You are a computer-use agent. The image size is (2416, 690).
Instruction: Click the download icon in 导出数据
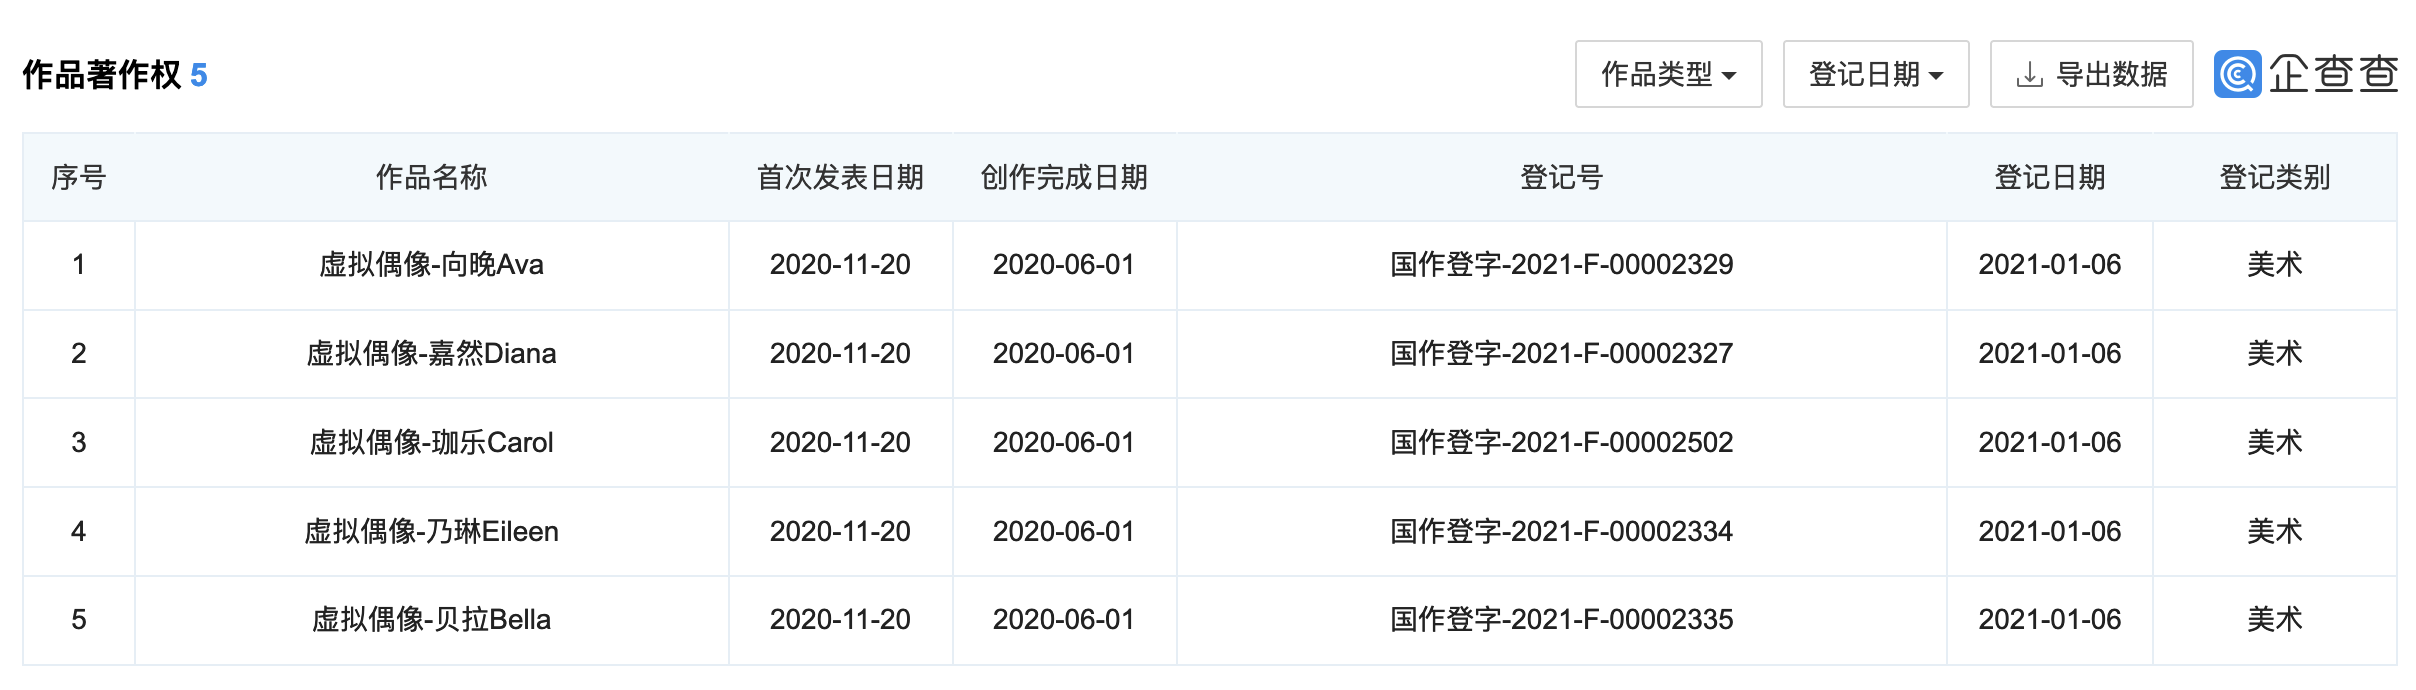point(2029,75)
